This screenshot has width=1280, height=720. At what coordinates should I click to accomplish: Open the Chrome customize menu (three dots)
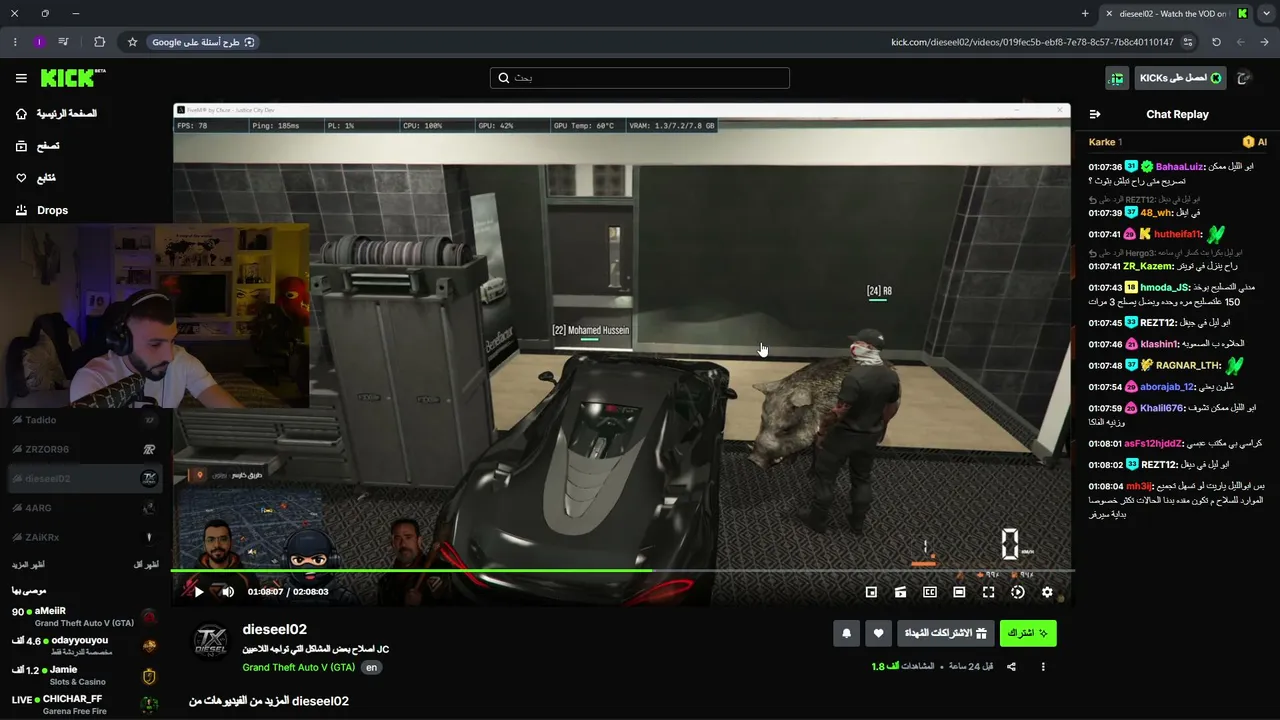[x=14, y=42]
